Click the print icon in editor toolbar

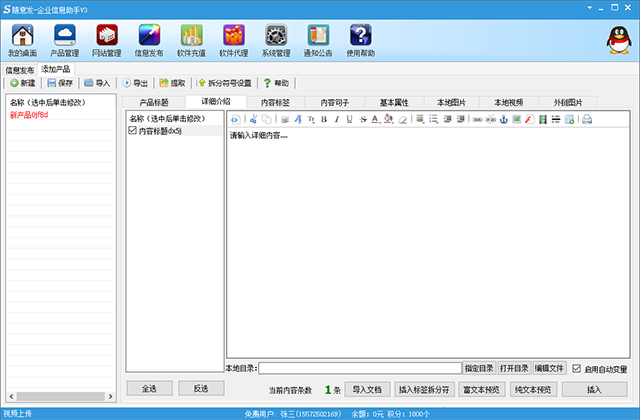[587, 119]
